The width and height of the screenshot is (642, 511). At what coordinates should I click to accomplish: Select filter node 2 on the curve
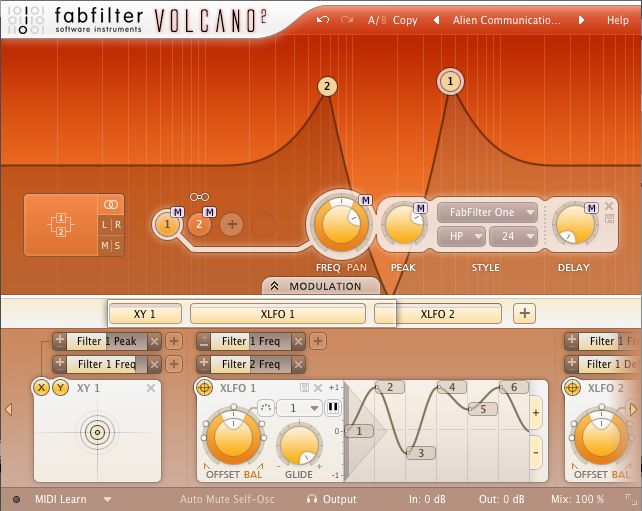coord(327,86)
